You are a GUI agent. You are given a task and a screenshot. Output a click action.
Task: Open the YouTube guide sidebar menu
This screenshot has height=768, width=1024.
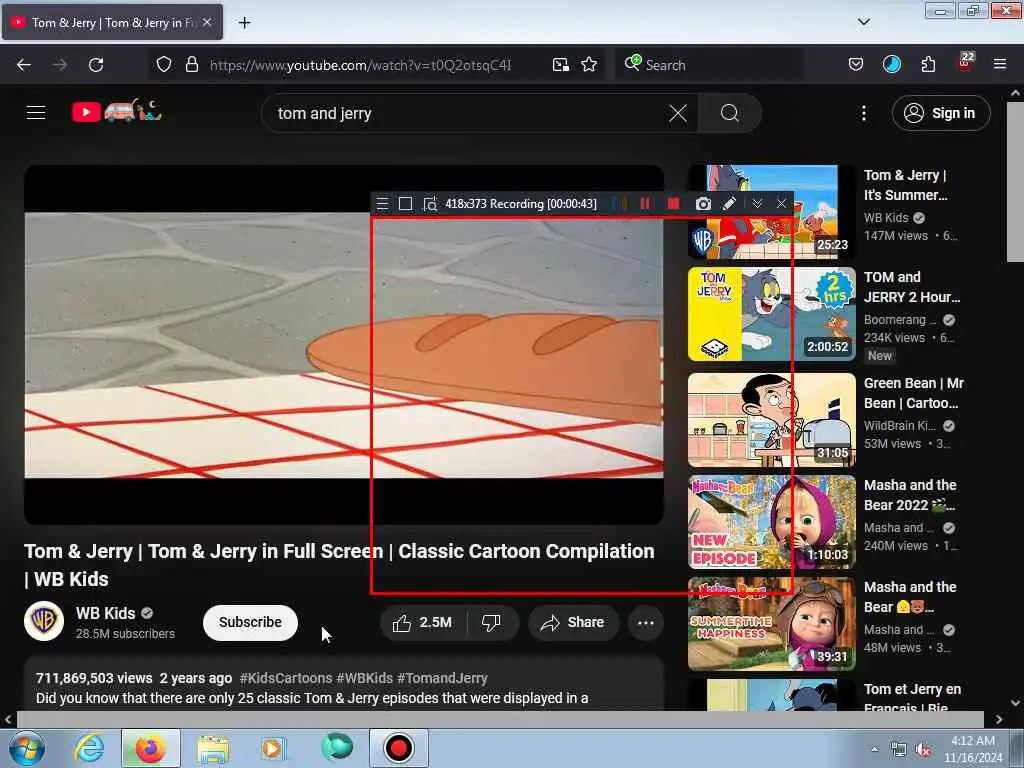pyautogui.click(x=36, y=113)
